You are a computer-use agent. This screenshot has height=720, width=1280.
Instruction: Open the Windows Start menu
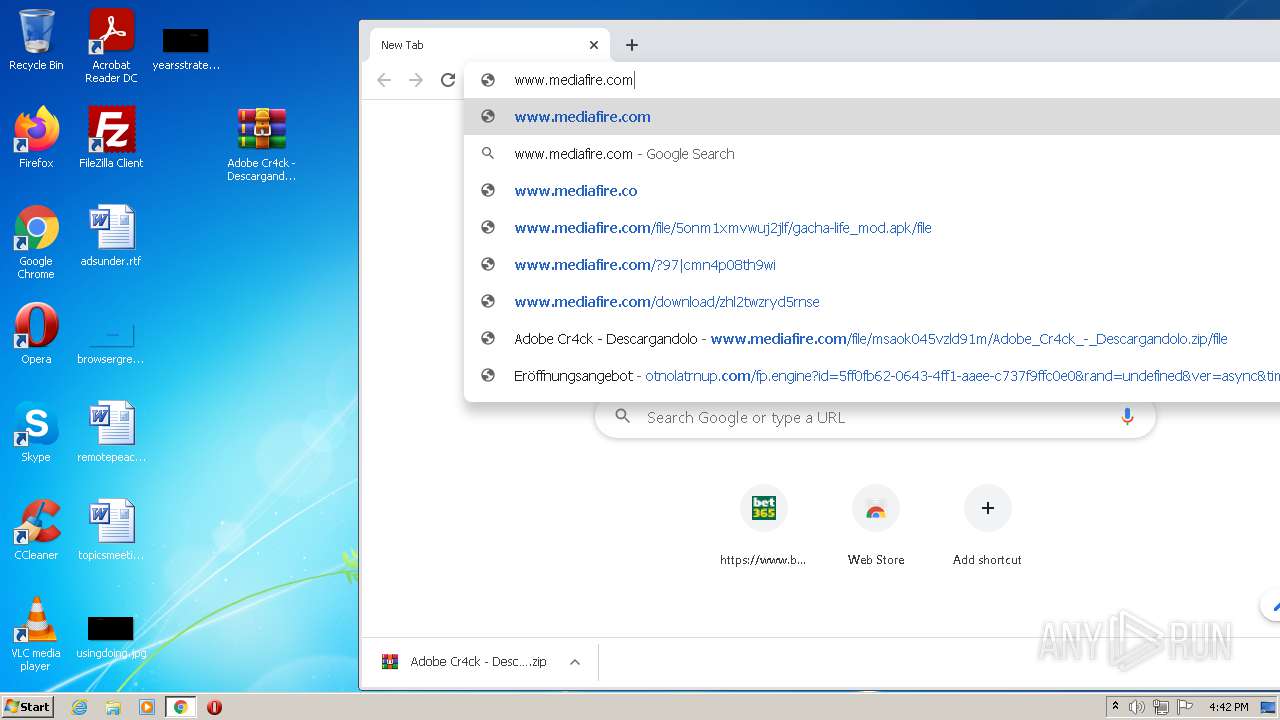click(x=28, y=707)
